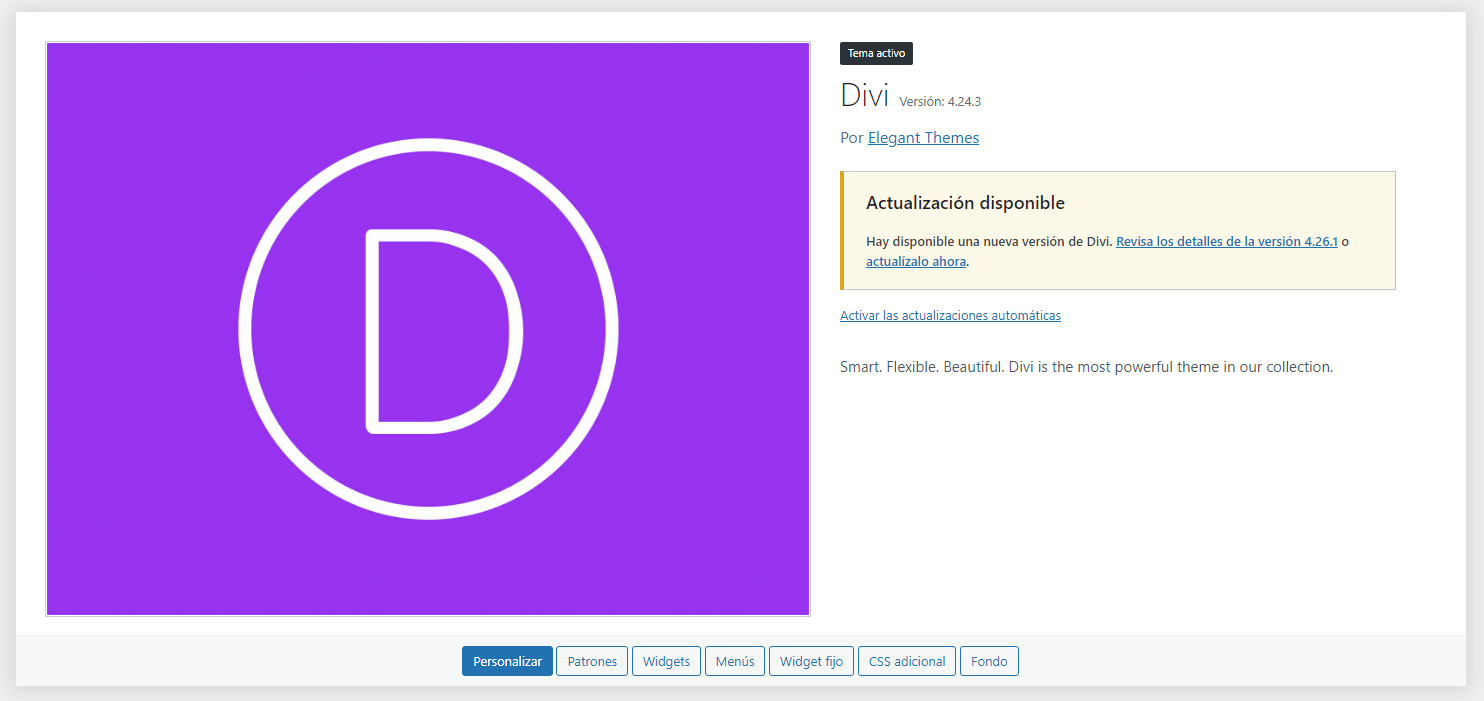
Task: Click the Tema activo badge
Action: tap(877, 53)
